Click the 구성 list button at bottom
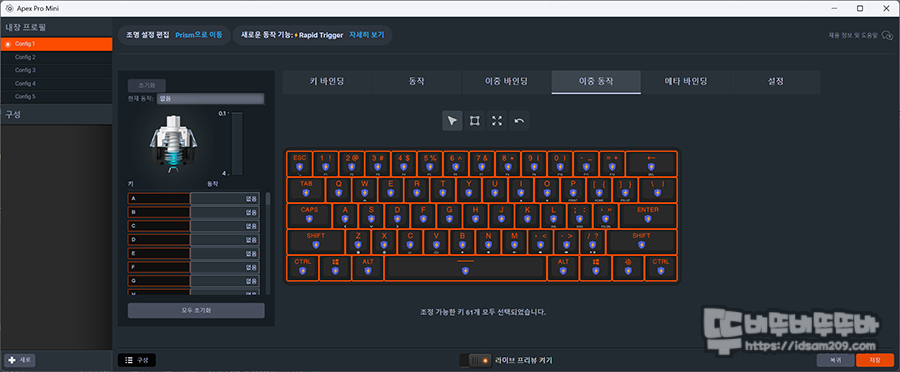This screenshot has width=900, height=372. (137, 360)
